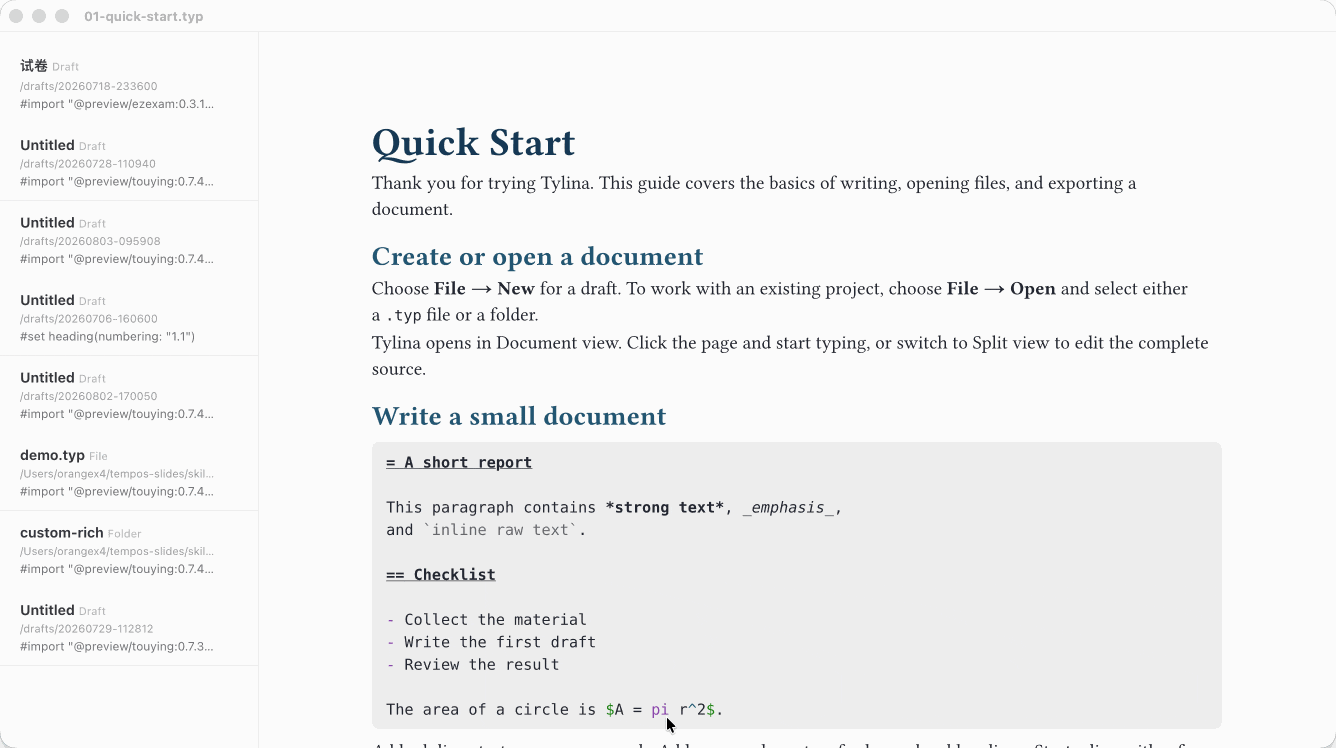Open demo.typ file from the sidebar

click(129, 473)
